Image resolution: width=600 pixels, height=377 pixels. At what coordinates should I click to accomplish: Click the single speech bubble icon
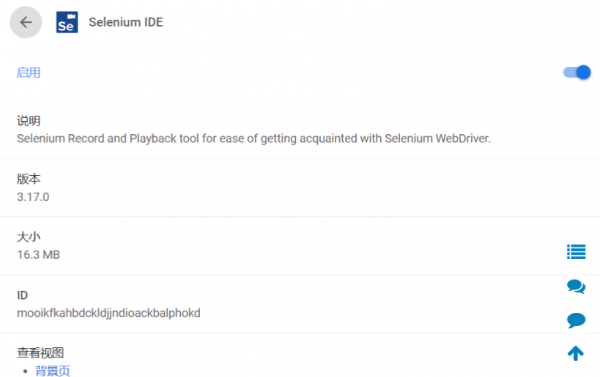576,320
